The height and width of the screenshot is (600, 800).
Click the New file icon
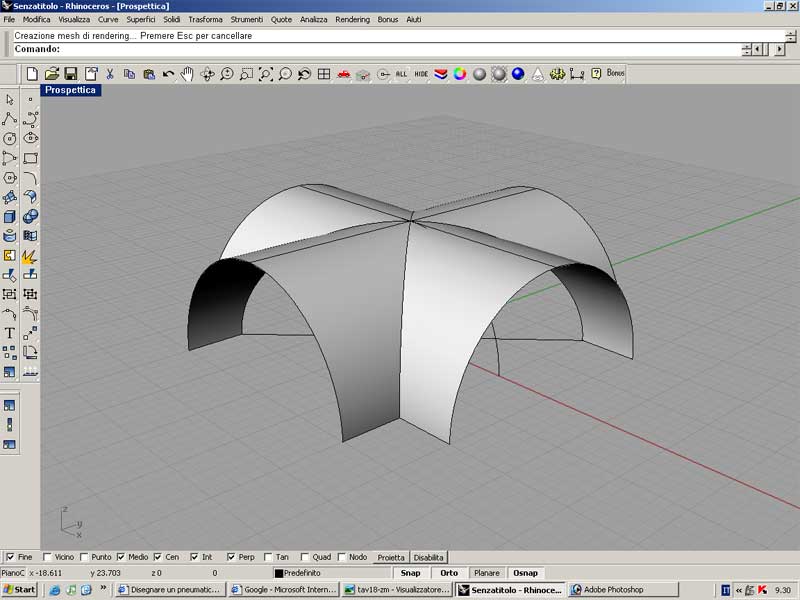click(x=32, y=74)
